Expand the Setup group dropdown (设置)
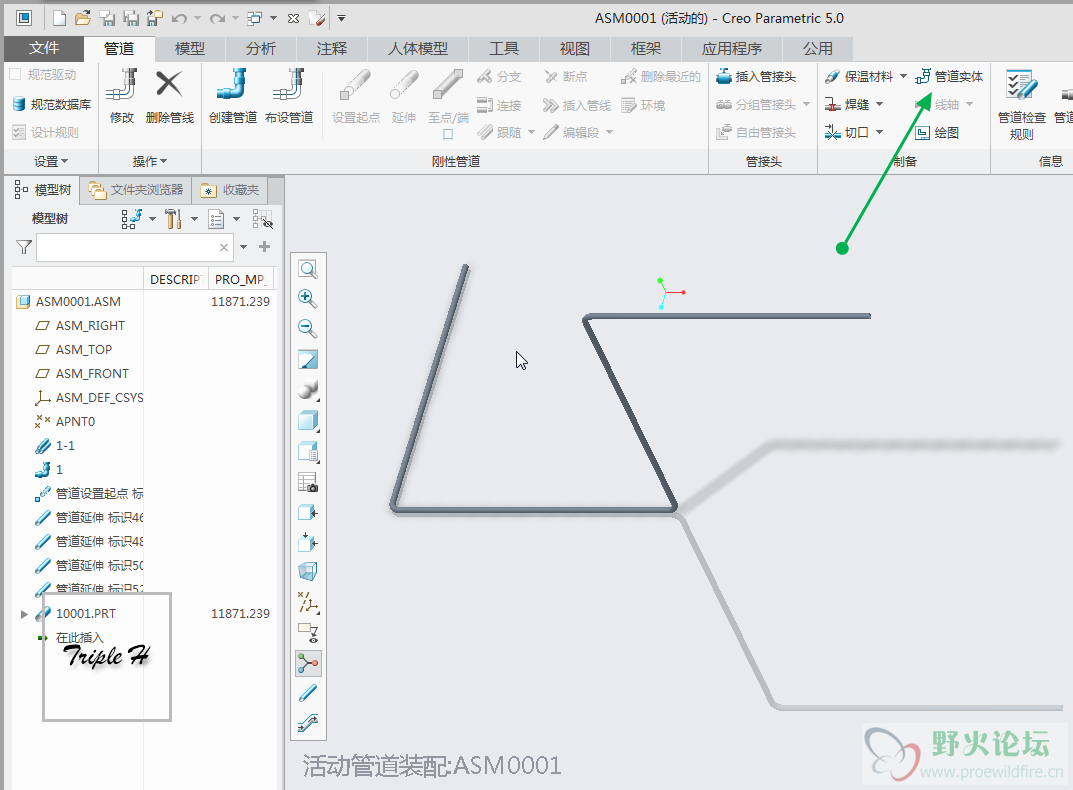Screen dimensions: 1073x790 click(51, 162)
